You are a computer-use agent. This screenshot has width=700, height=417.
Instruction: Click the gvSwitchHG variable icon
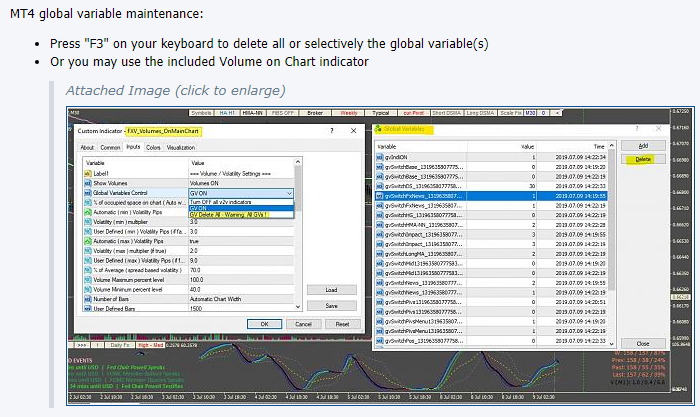coord(380,215)
